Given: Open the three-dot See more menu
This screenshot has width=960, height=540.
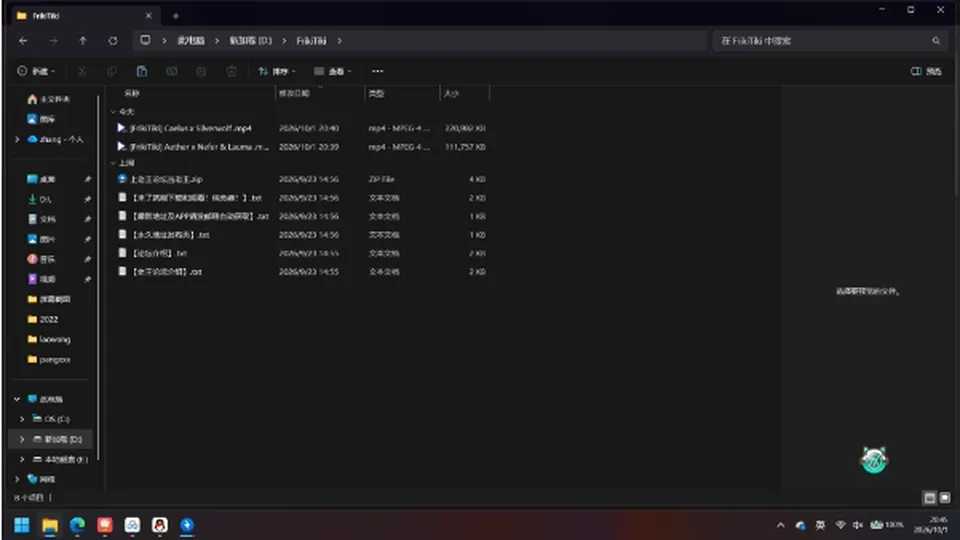Looking at the screenshot, I should pyautogui.click(x=378, y=71).
